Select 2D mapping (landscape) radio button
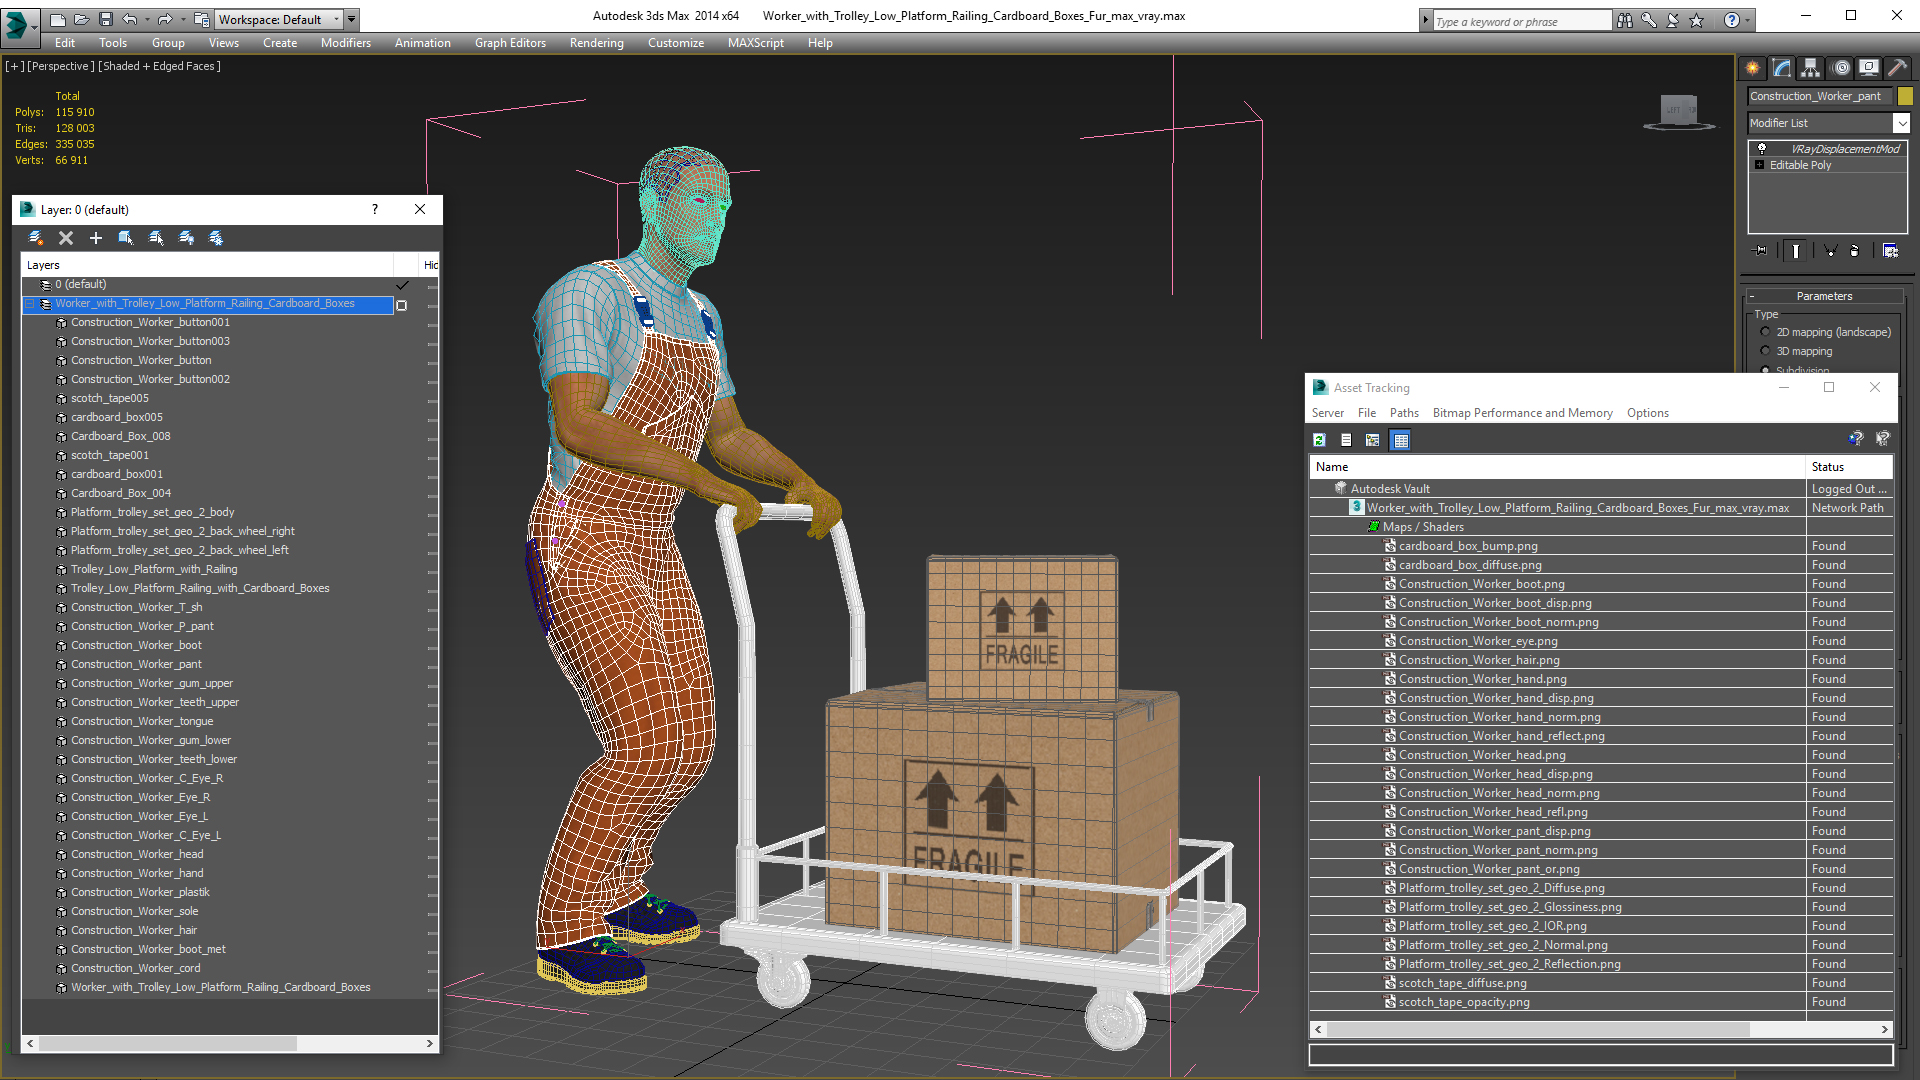Viewport: 1920px width, 1080px height. click(1766, 332)
